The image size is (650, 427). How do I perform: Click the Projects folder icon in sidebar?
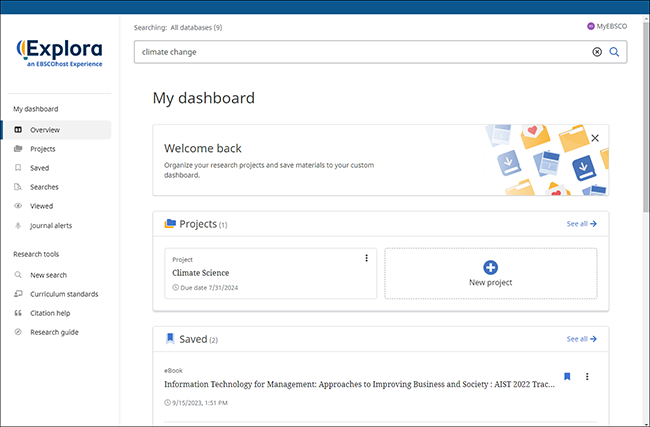pyautogui.click(x=18, y=148)
